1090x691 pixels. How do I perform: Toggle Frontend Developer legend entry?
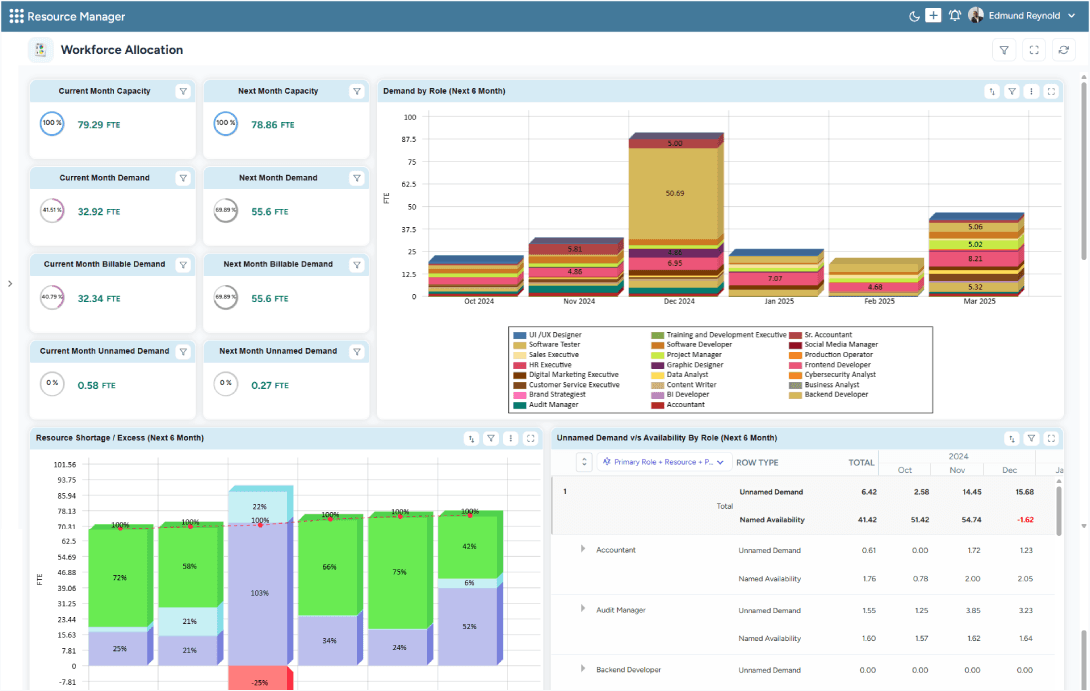pyautogui.click(x=830, y=365)
